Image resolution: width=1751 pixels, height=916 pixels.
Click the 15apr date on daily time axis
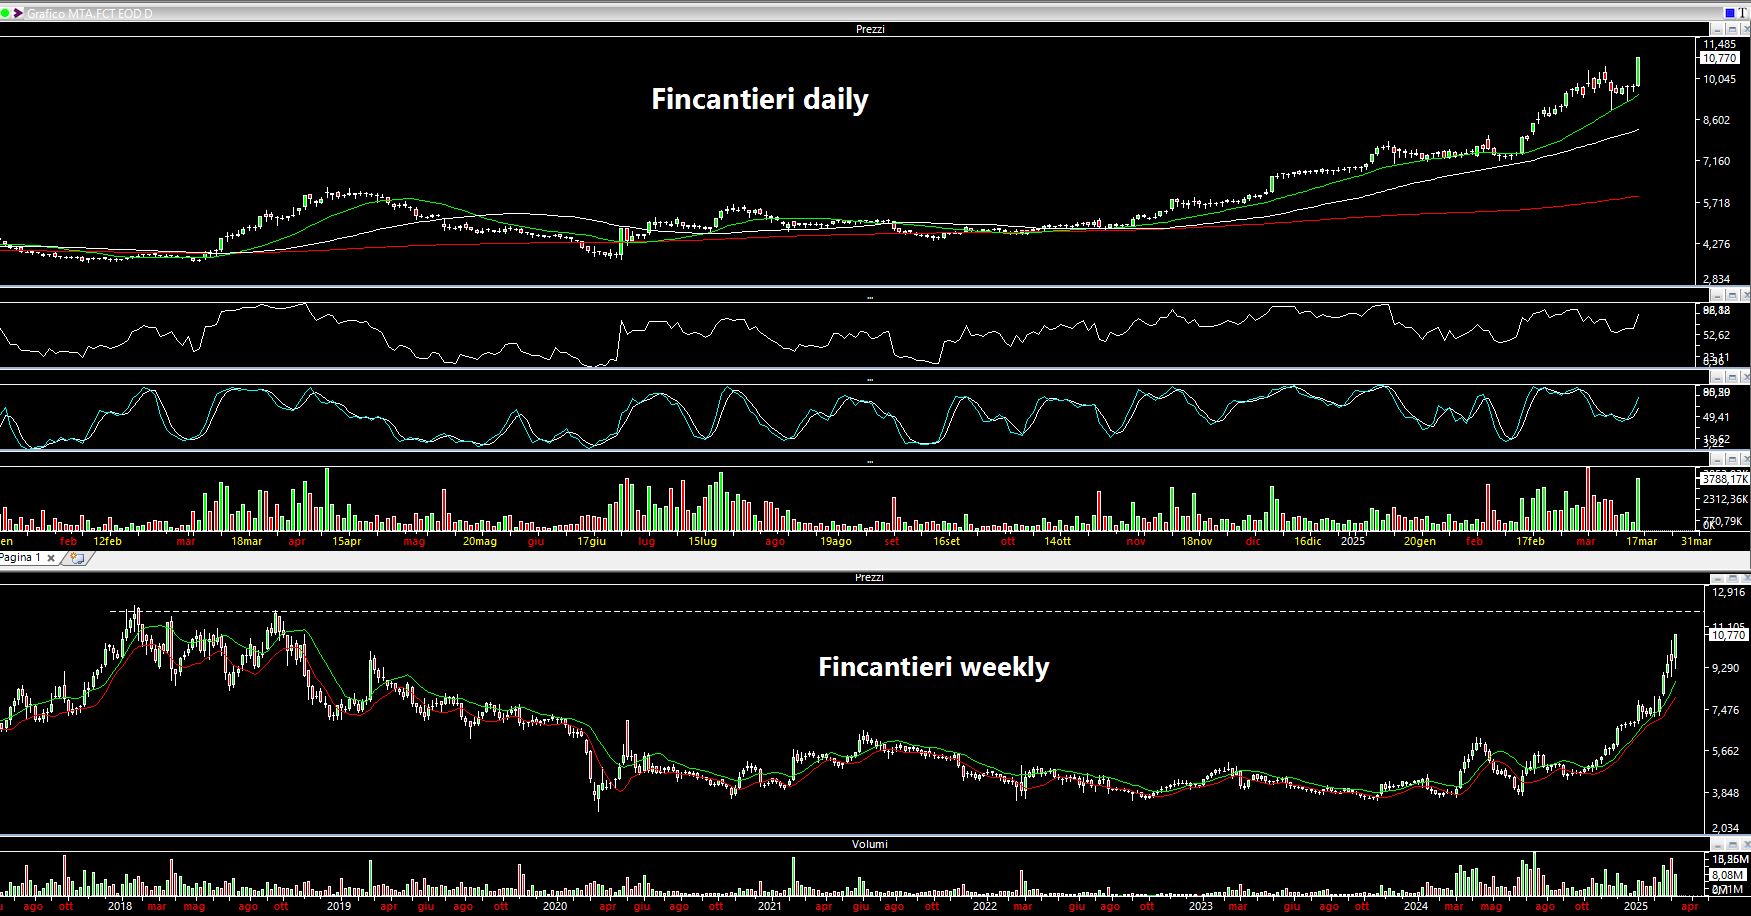pos(346,541)
